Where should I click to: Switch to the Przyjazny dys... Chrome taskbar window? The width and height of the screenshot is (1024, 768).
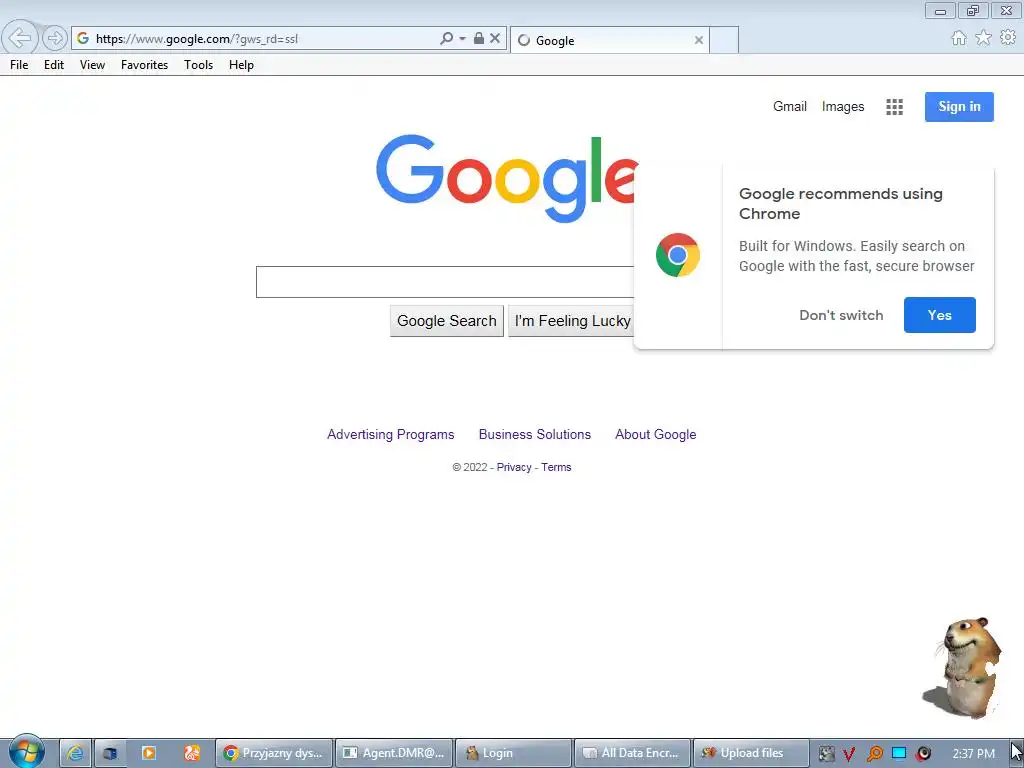[x=274, y=753]
